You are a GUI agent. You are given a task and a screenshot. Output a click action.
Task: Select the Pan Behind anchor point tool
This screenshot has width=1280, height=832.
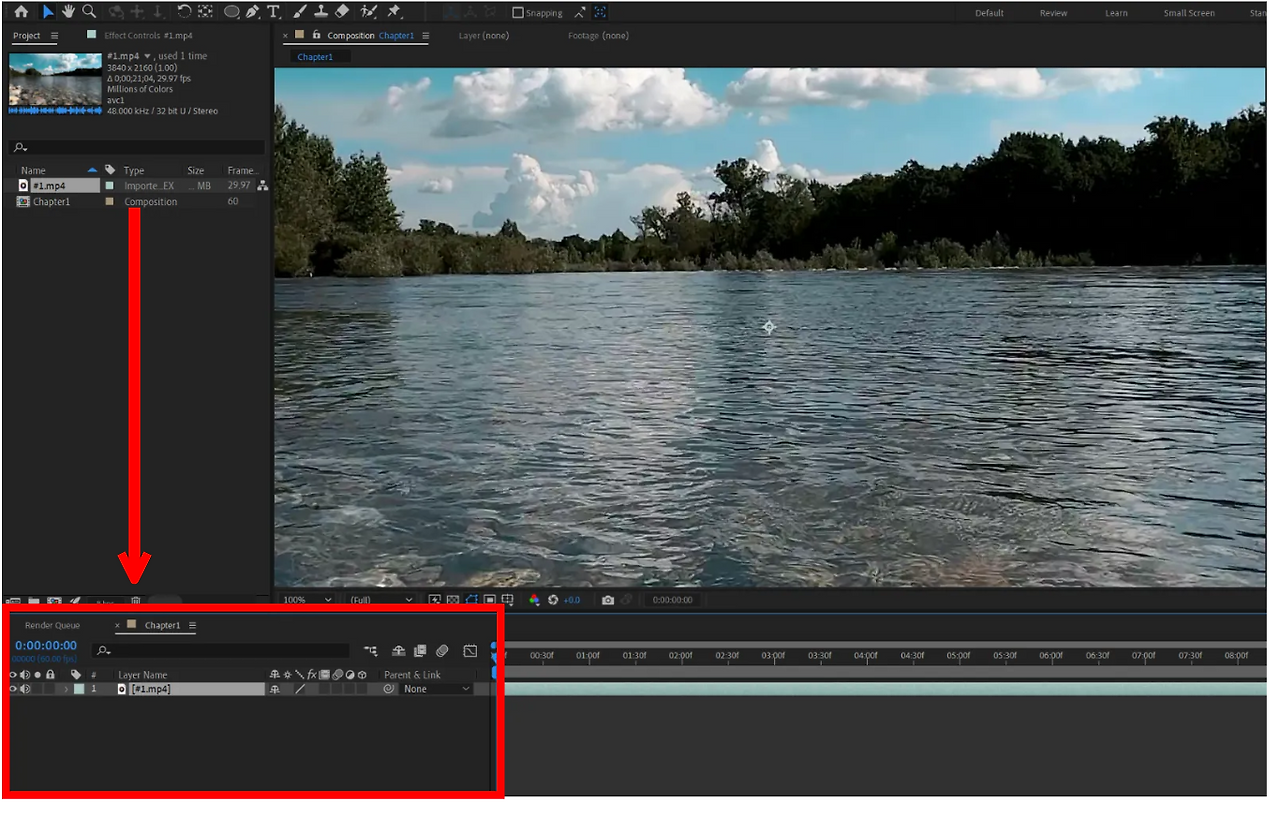(205, 12)
